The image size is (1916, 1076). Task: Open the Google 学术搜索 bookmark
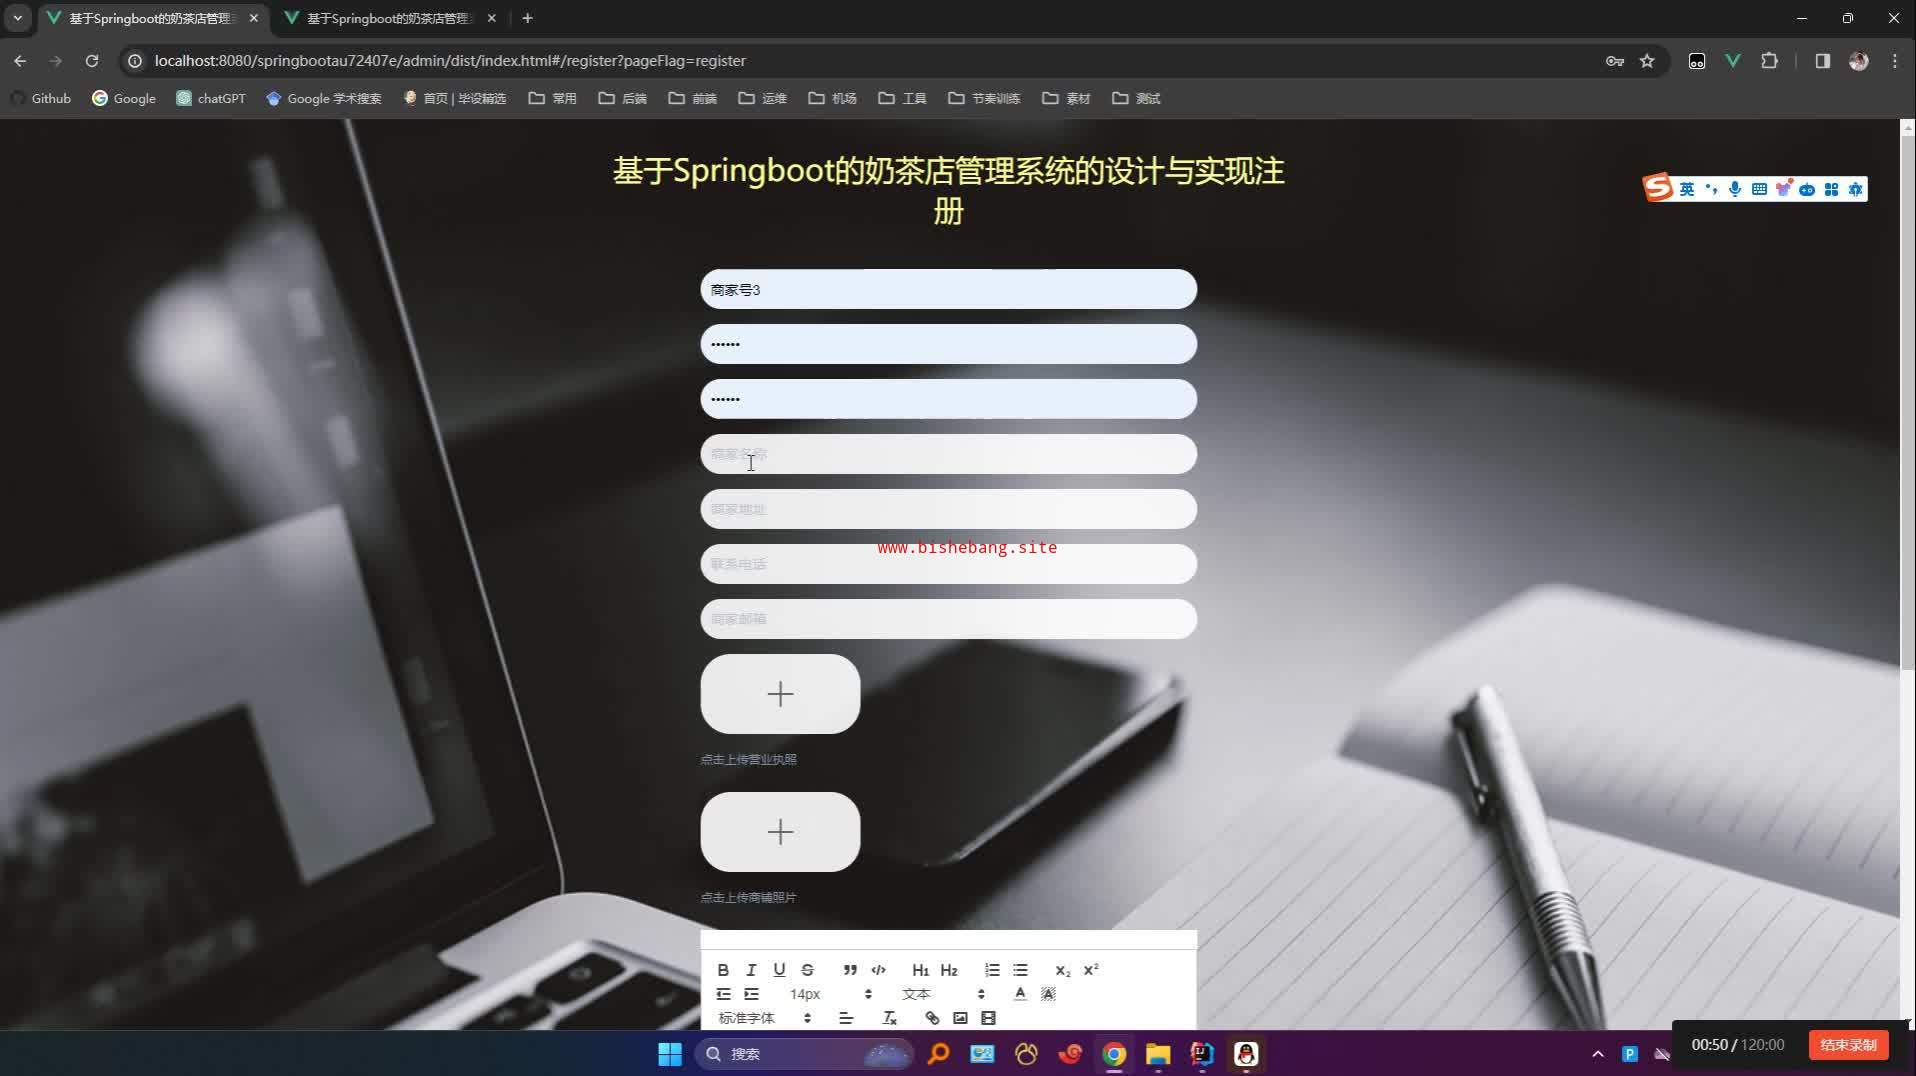pos(324,98)
